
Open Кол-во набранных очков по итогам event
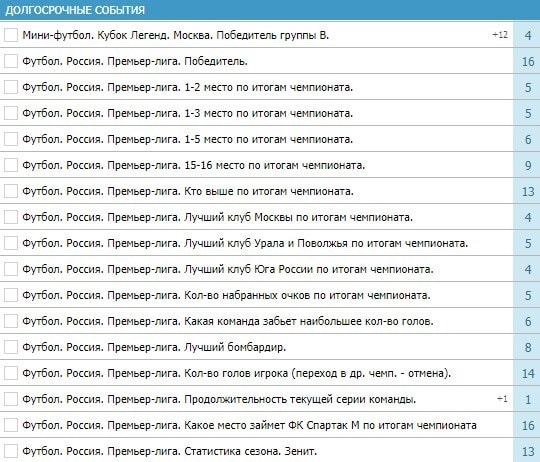pos(227,295)
